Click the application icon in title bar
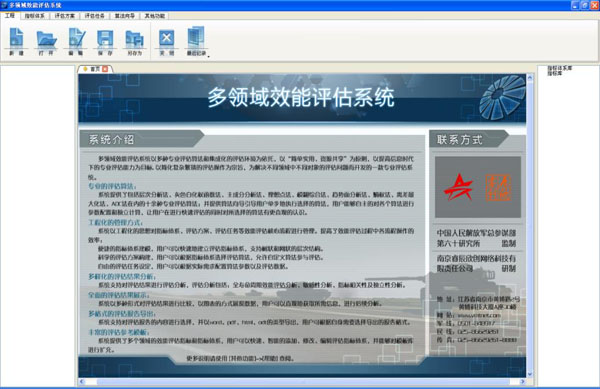Screen dimensions: 600x389 click(x=4, y=5)
